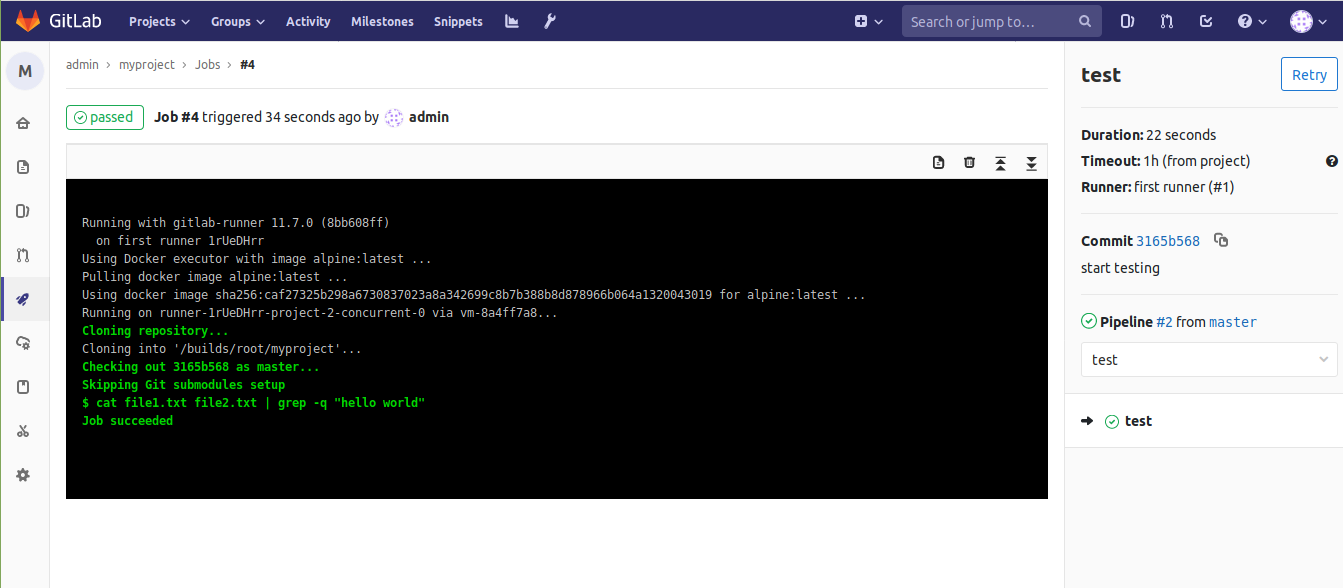Open Merge requests icon in top bar
Screen dimensions: 1343x588
(x=1166, y=21)
